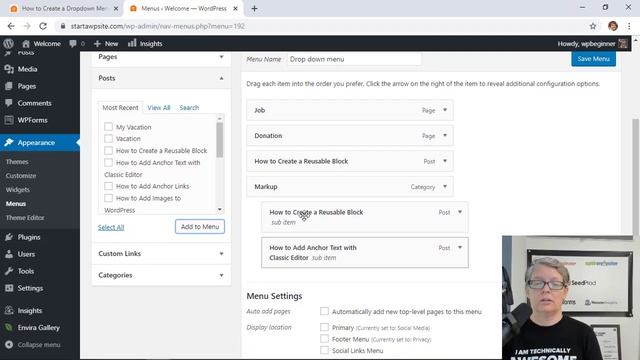640x360 pixels.
Task: Check How to Add Images to WordPress post
Action: (x=108, y=198)
